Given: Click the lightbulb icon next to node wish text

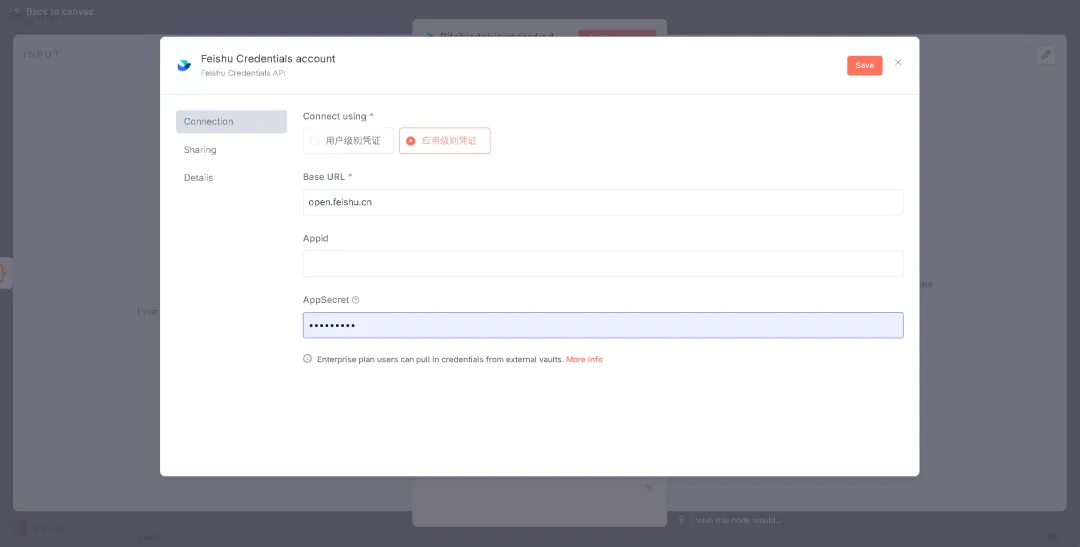Looking at the screenshot, I should 682,519.
